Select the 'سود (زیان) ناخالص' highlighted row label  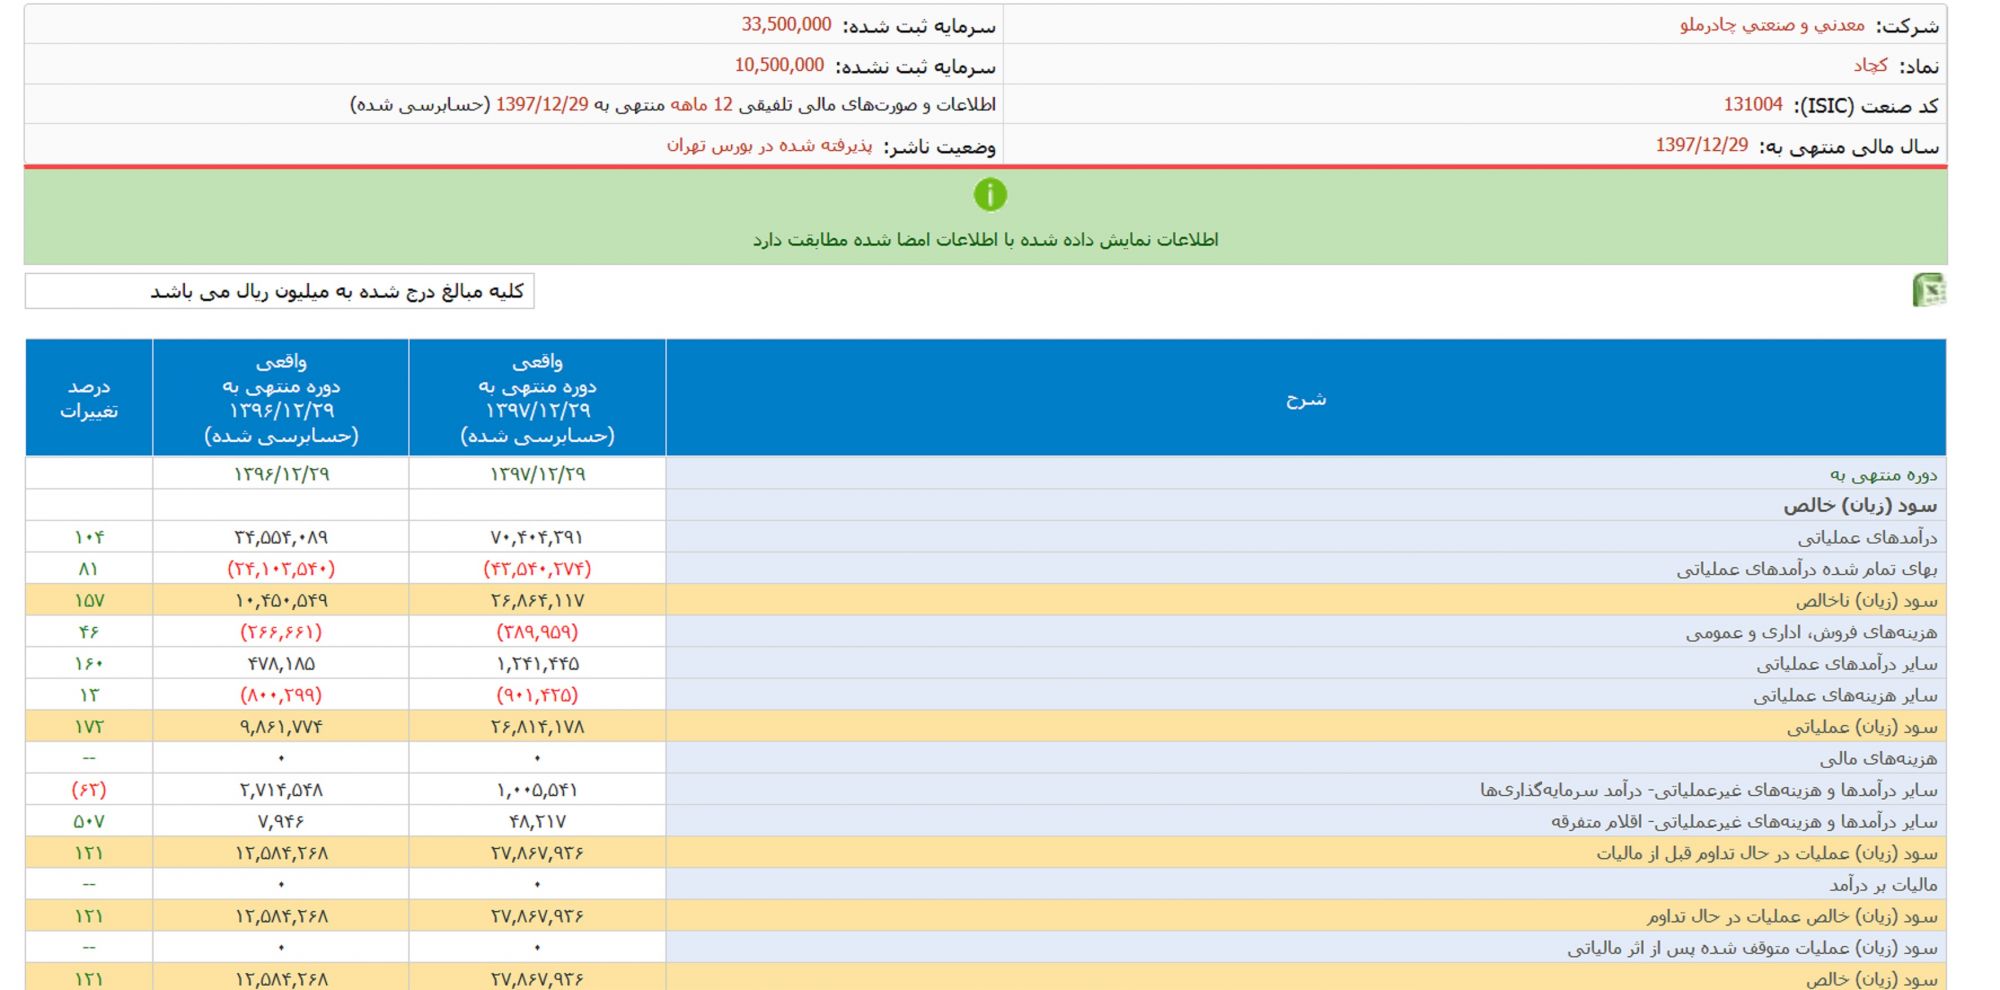[1866, 600]
